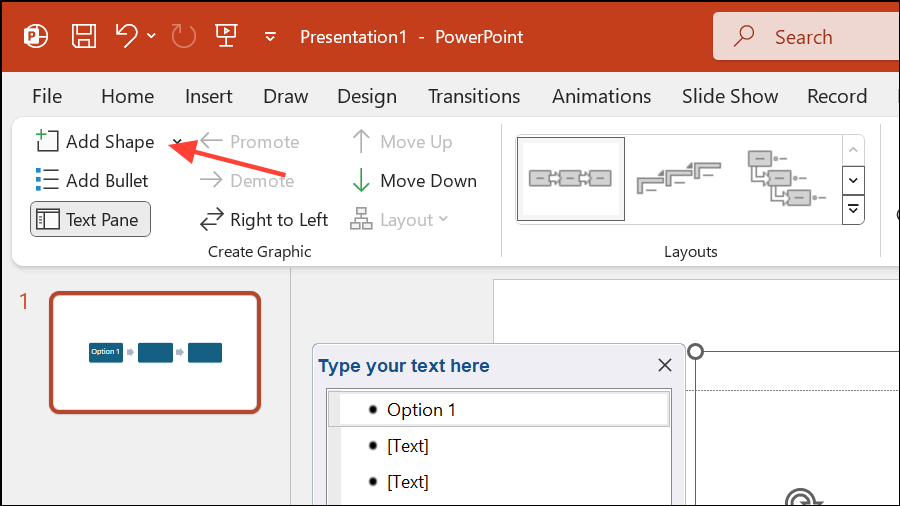Click Add Bullet in Create Graphic
The height and width of the screenshot is (506, 900).
click(92, 181)
